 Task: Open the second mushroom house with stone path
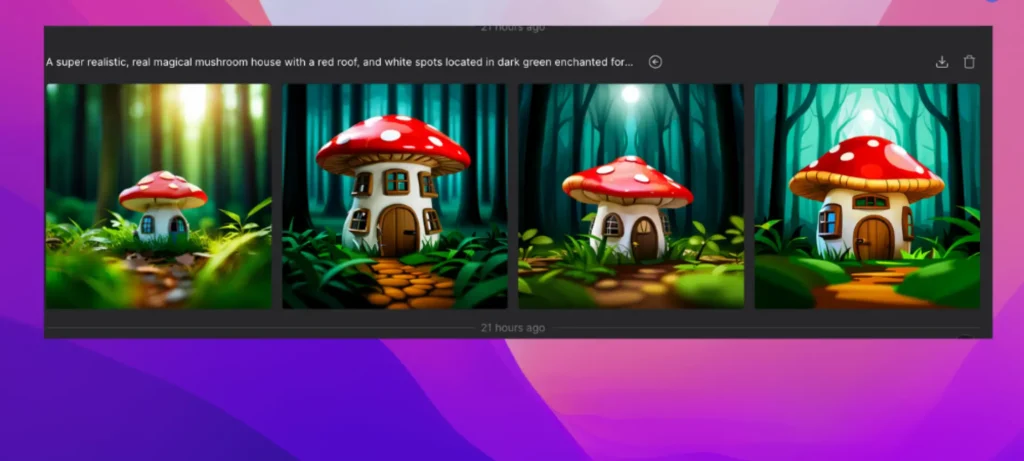point(395,196)
